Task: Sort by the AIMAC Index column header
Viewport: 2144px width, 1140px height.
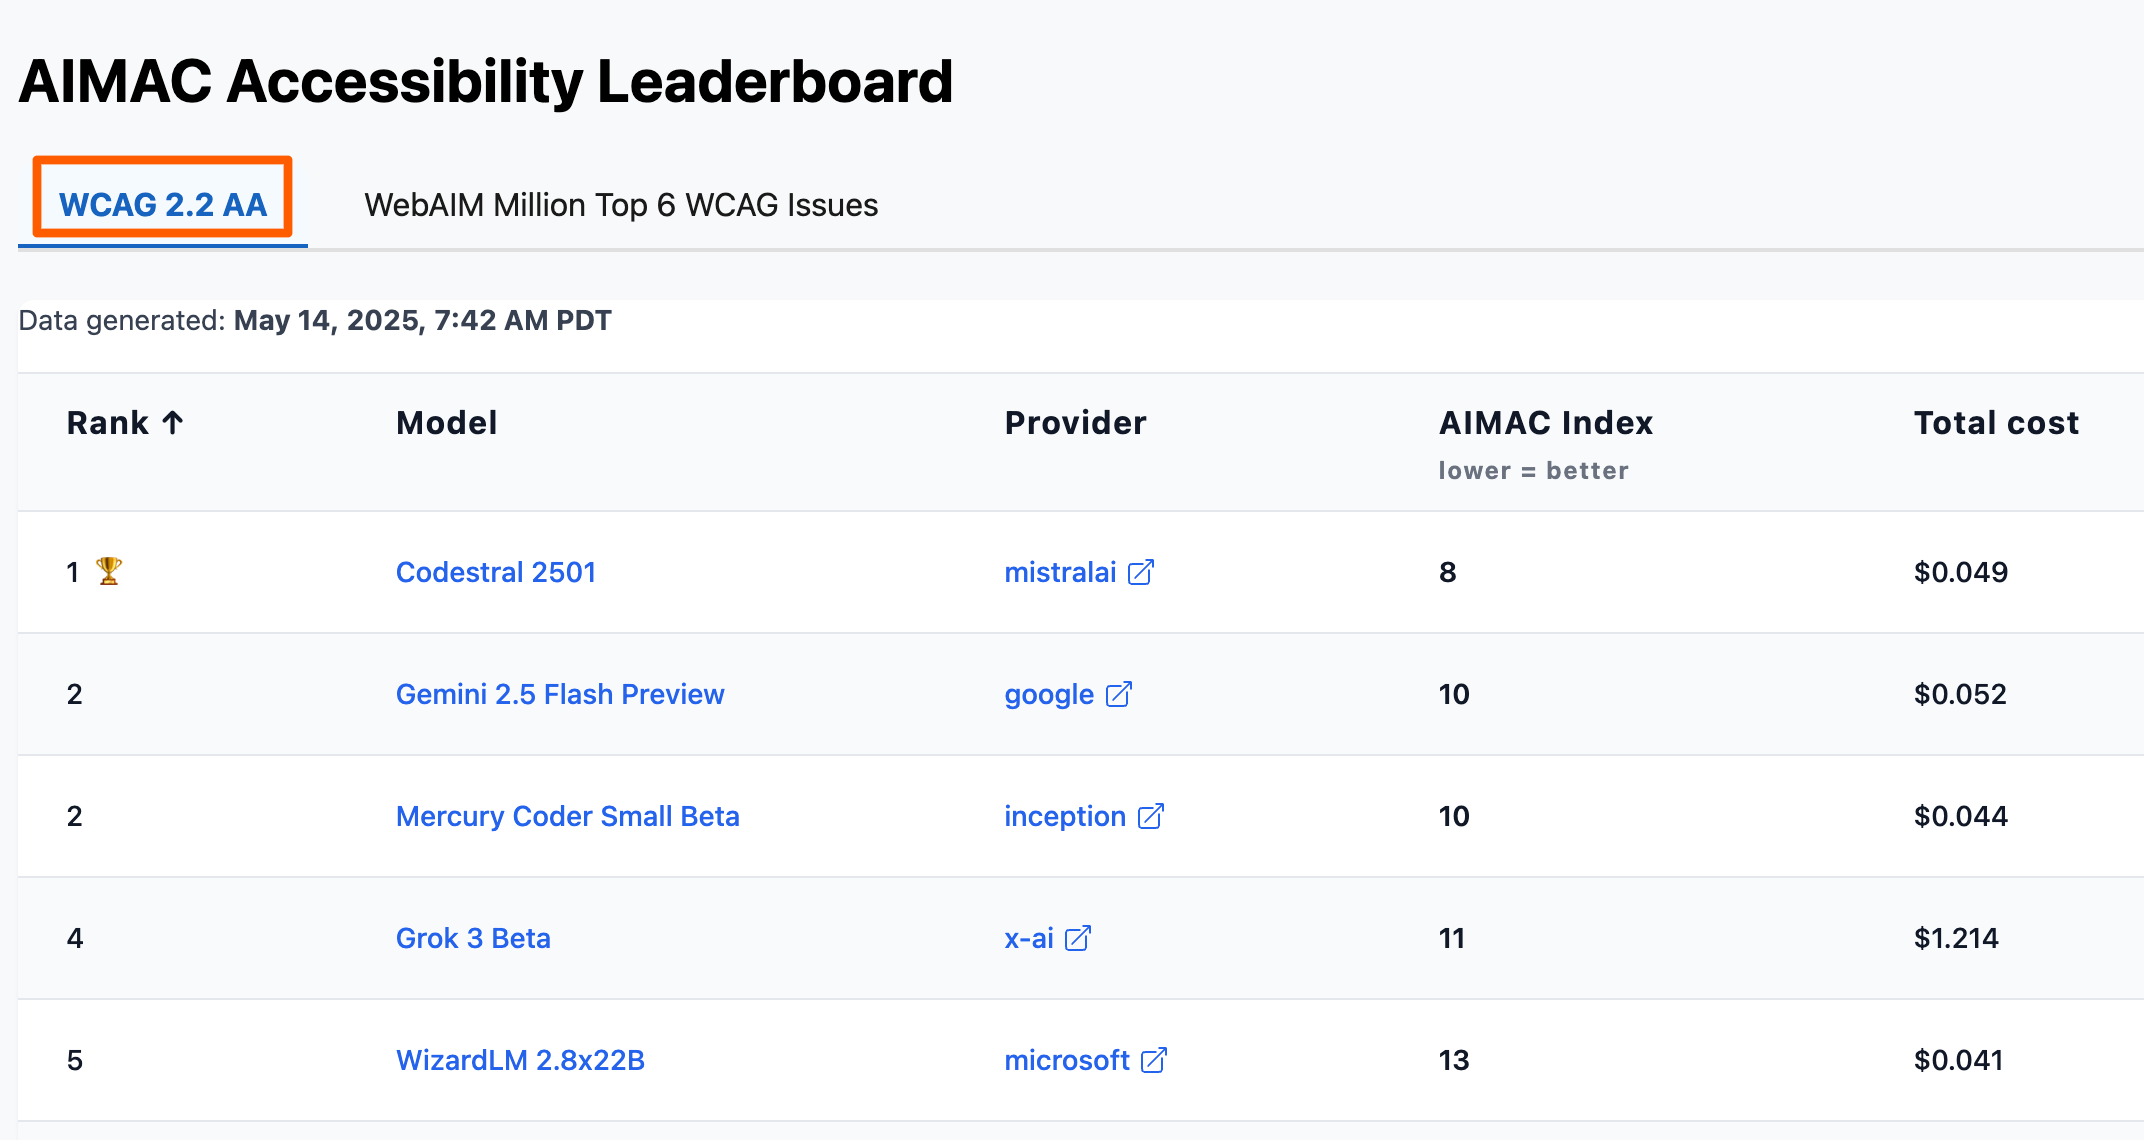Action: 1545,422
